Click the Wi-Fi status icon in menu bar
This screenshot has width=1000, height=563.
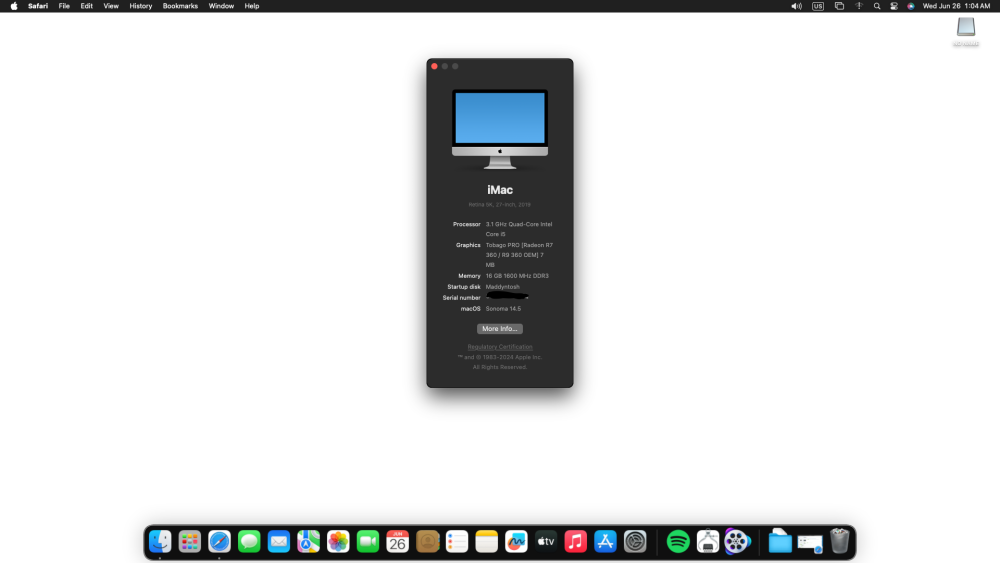coord(859,6)
